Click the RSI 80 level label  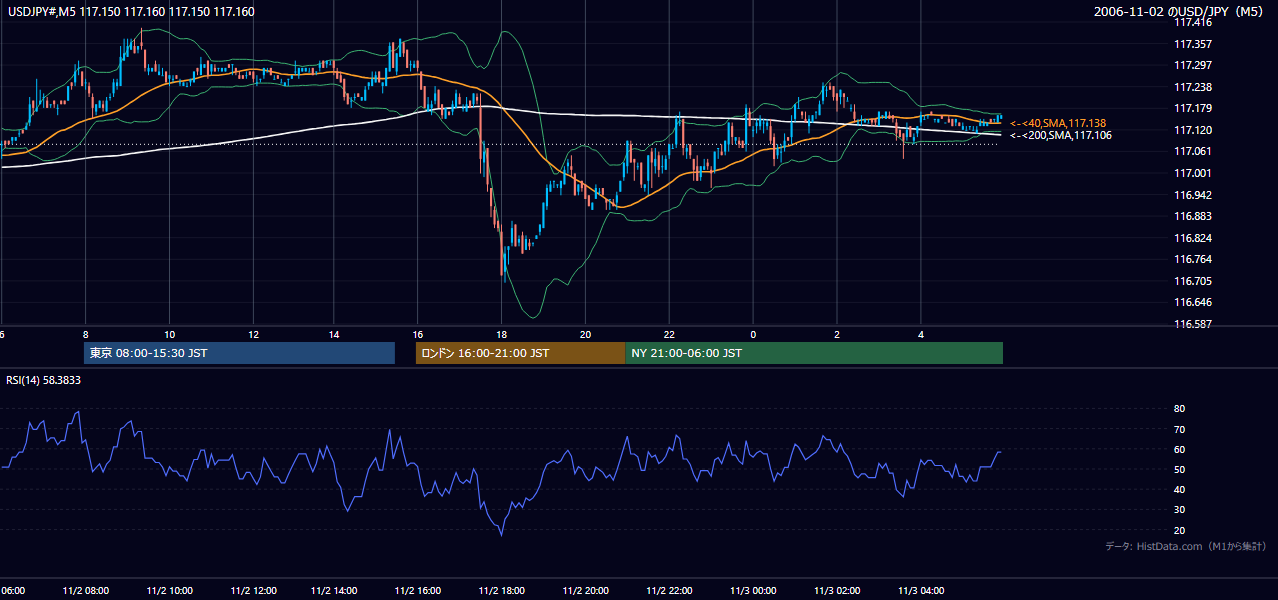(x=1179, y=409)
